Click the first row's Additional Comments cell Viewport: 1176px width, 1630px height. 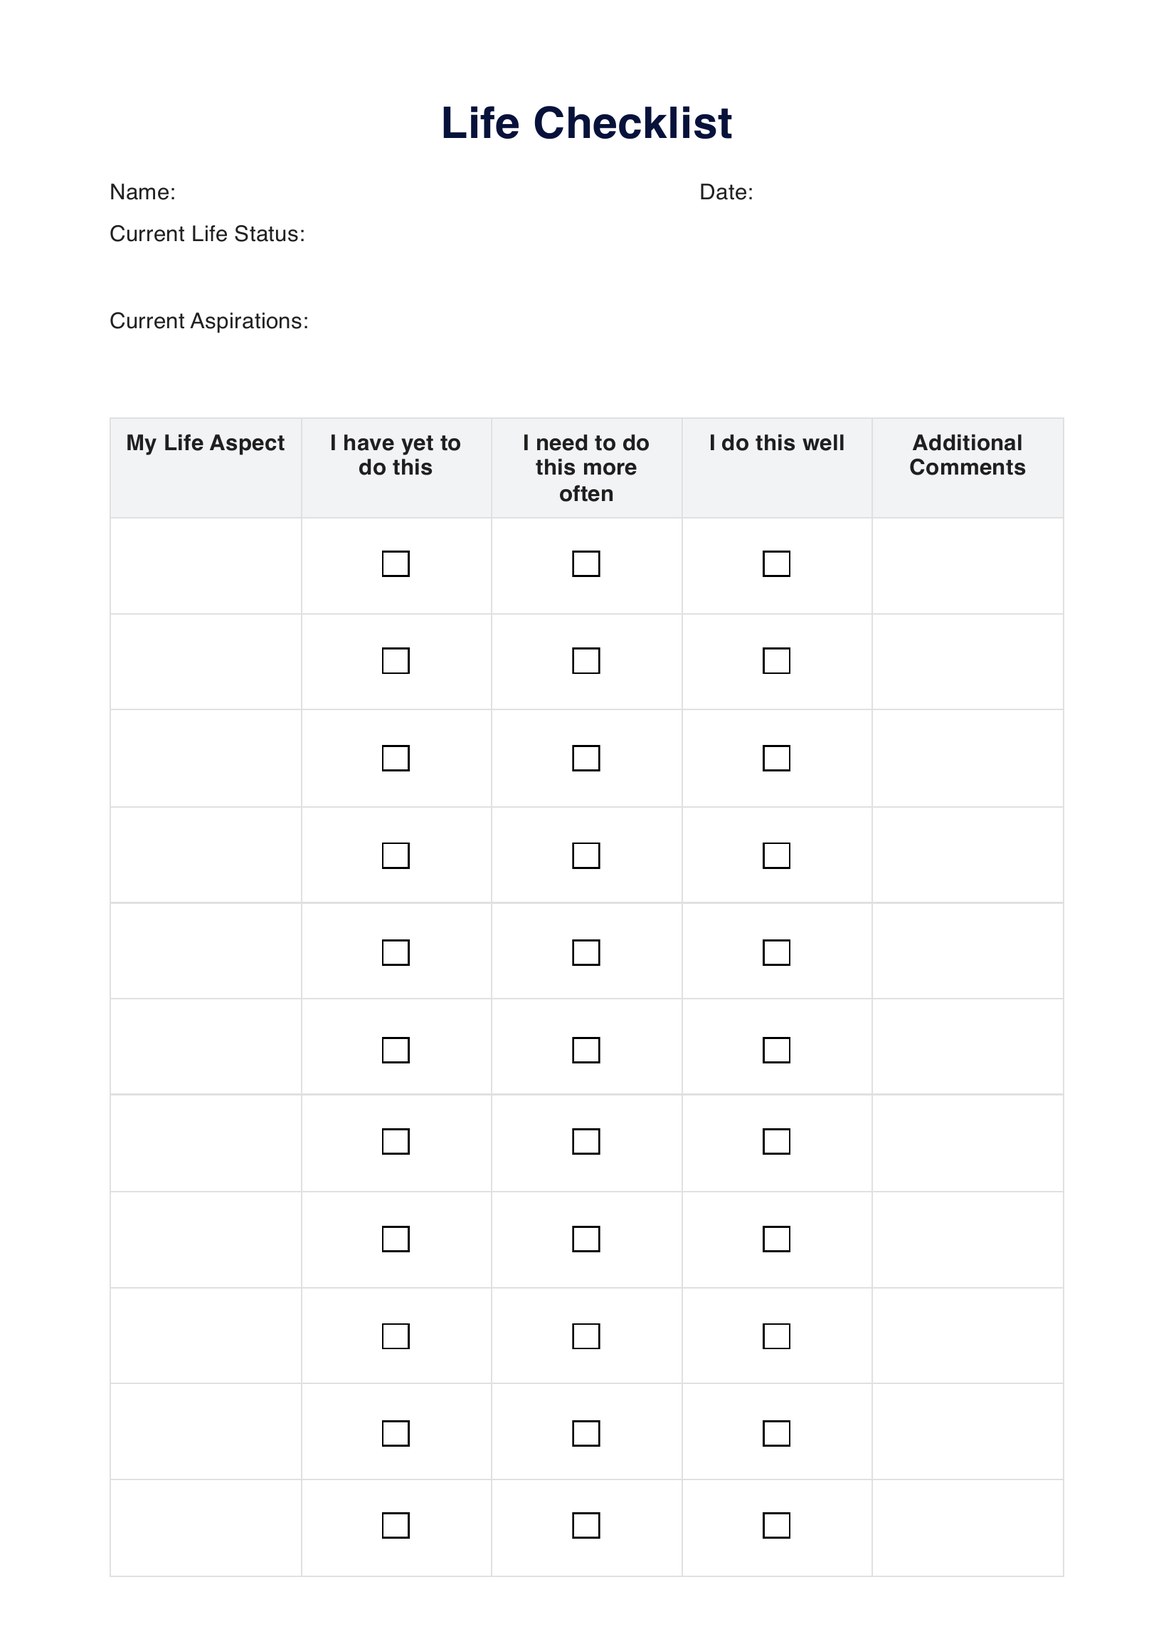point(967,565)
